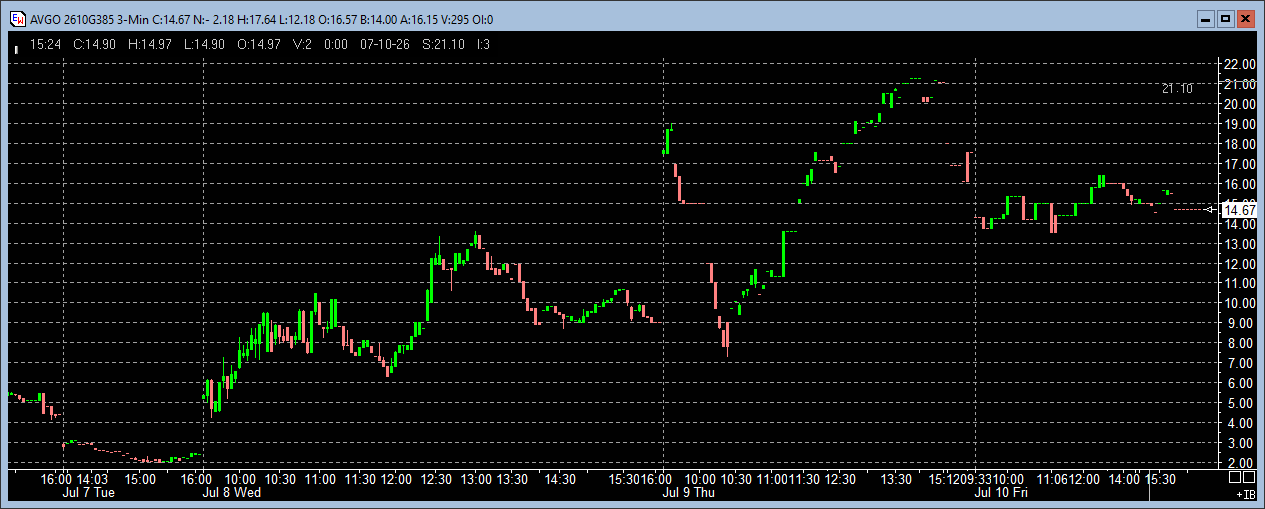Click the second small square box beside the time axis
1265x509 pixels.
coord(1248,478)
